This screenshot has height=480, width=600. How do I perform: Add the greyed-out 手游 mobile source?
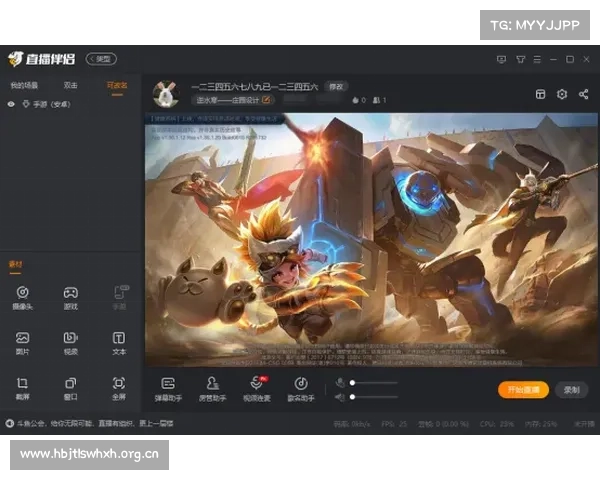[119, 297]
